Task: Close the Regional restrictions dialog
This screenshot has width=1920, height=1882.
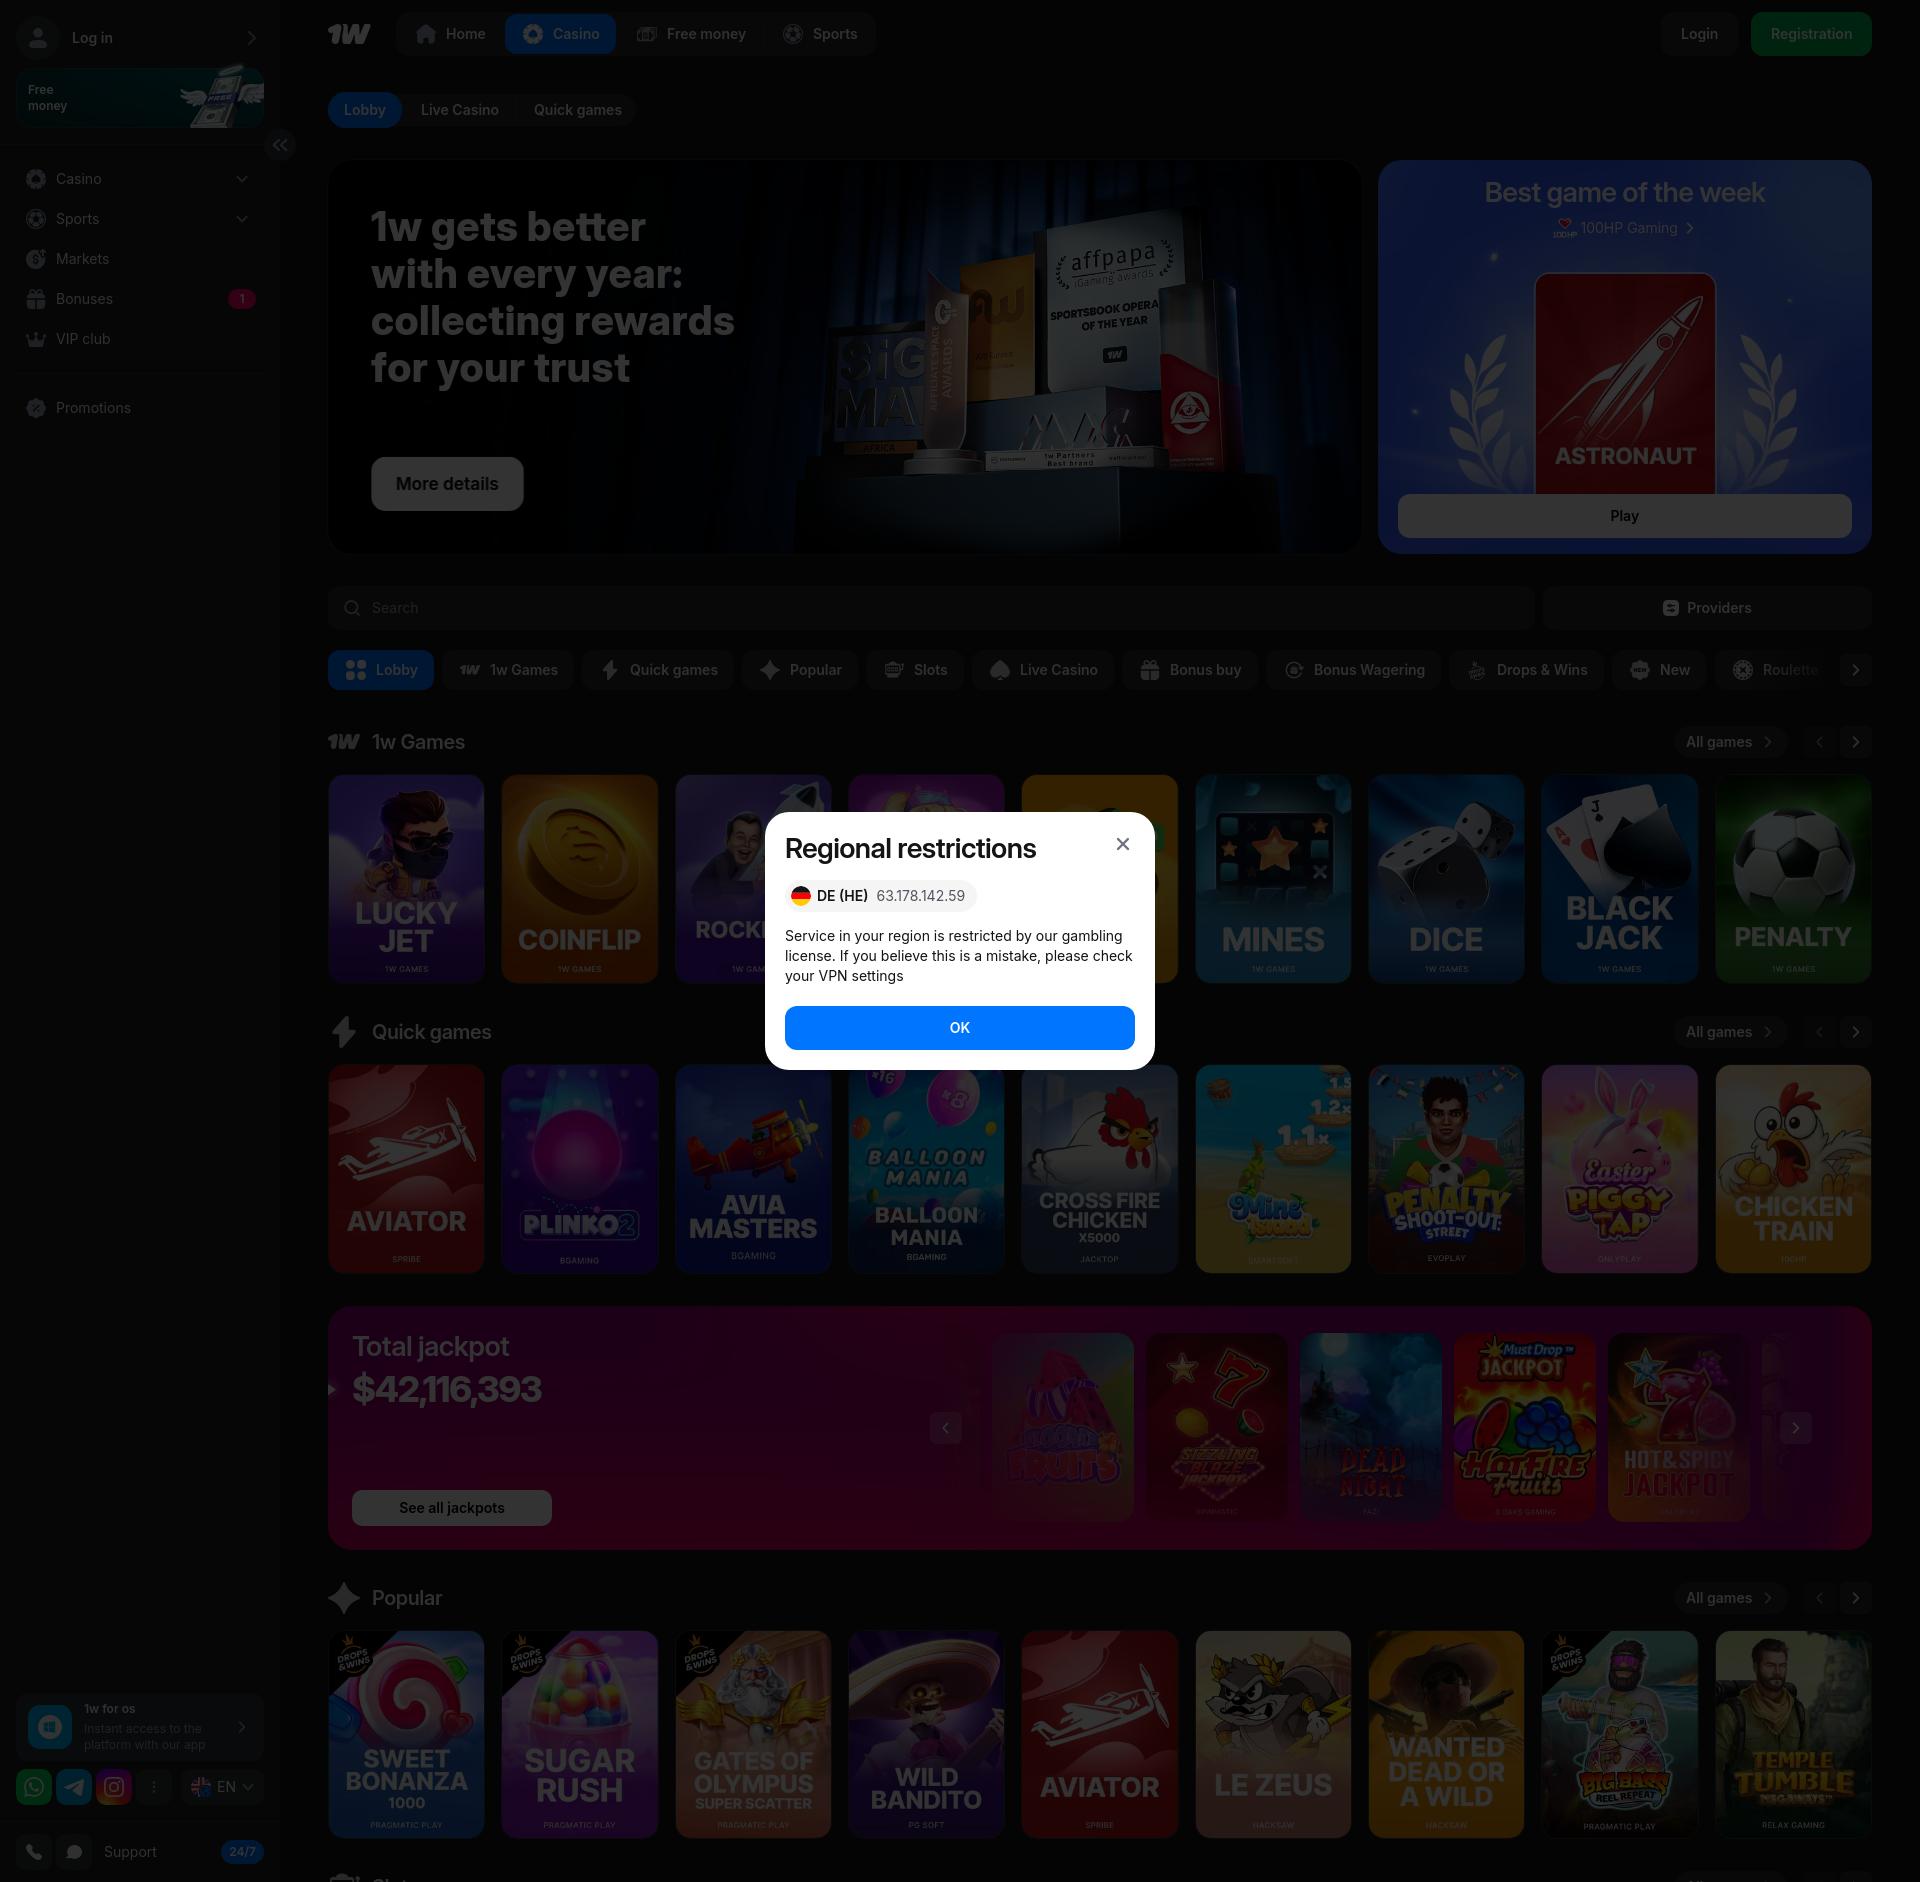Action: [x=1122, y=844]
